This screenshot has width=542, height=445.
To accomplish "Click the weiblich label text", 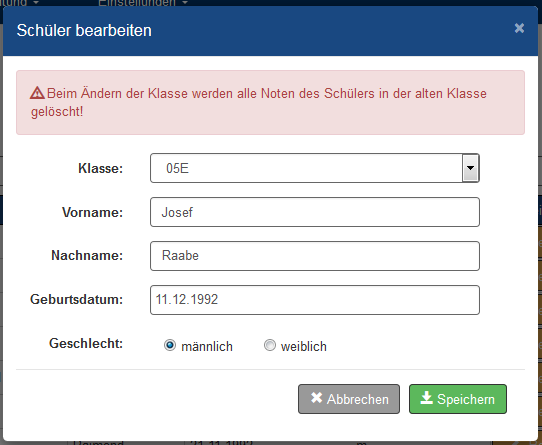I will click(x=303, y=346).
